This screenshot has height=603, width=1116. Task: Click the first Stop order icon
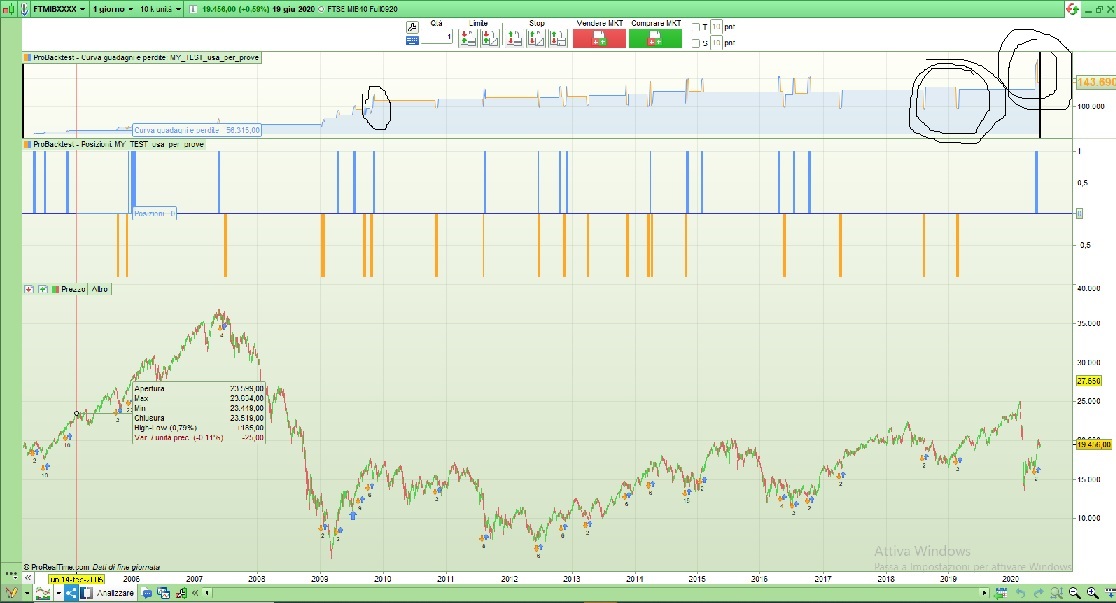coord(513,38)
